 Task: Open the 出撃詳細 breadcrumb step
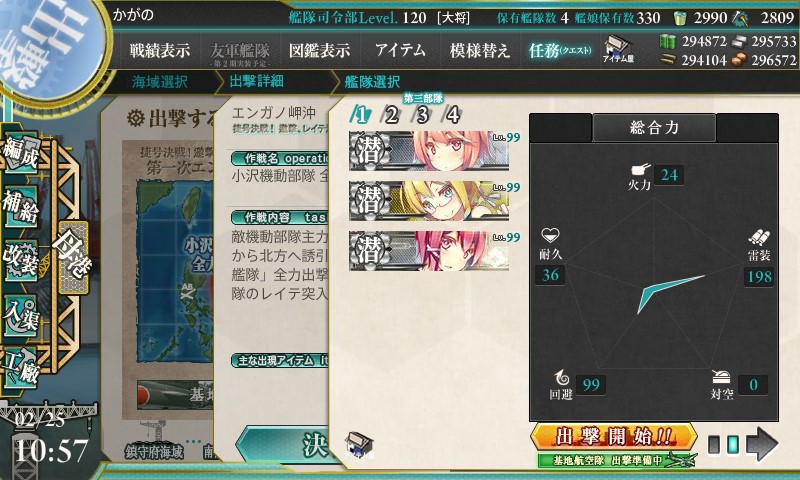tap(256, 81)
